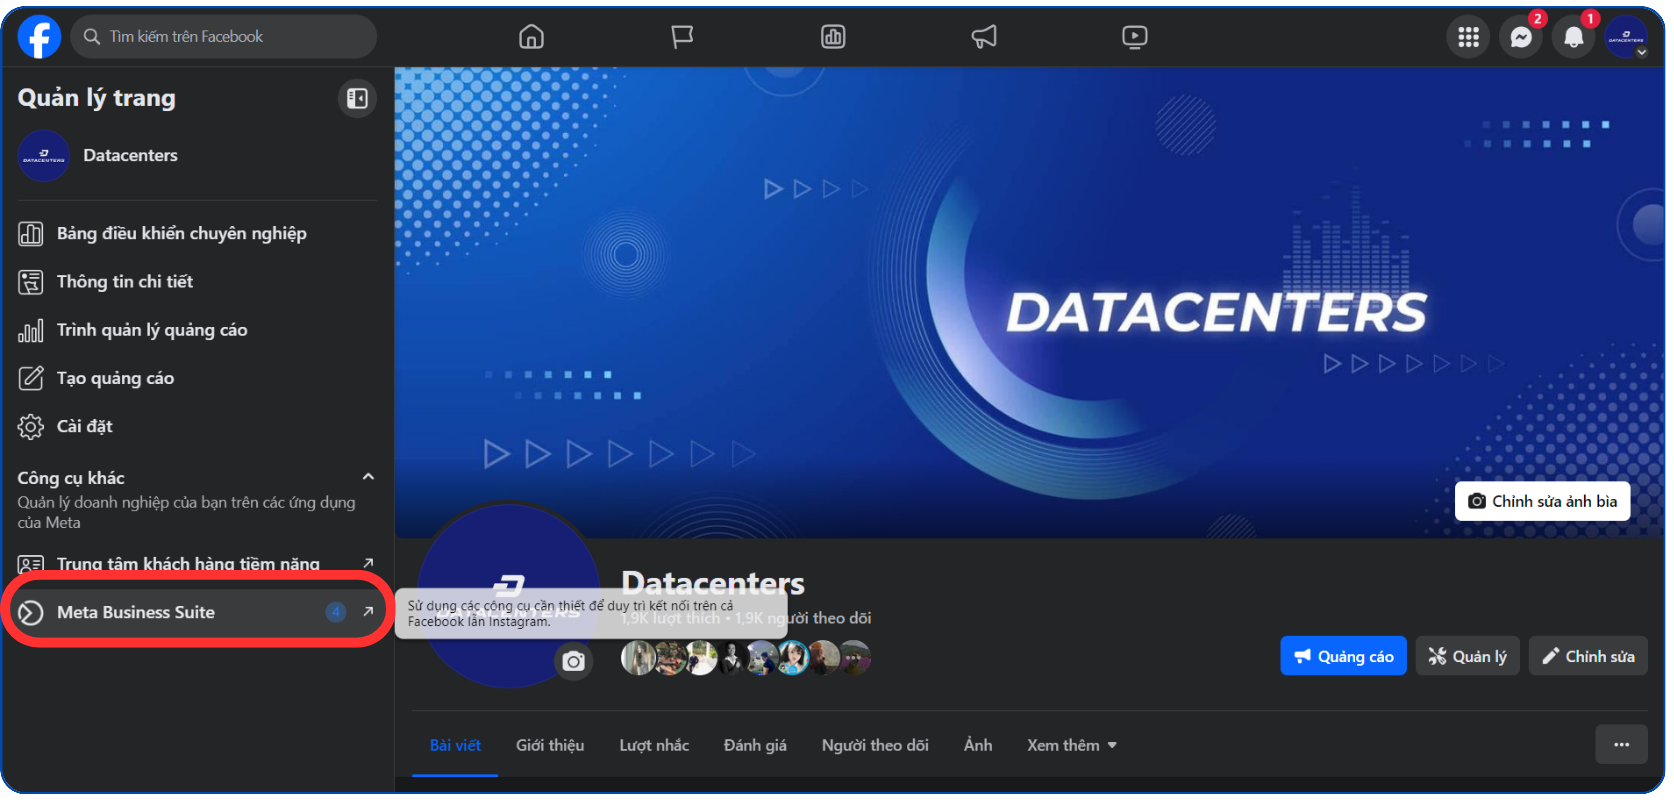Switch to the Người theo dõi tab
The height and width of the screenshot is (803, 1674).
click(x=875, y=745)
